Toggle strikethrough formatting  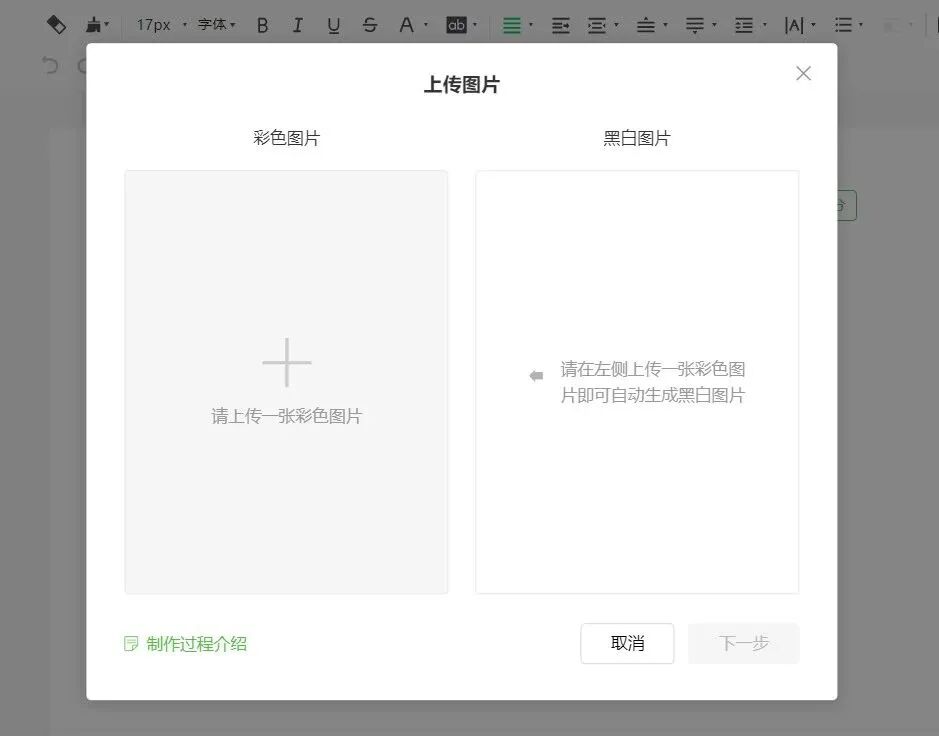coord(369,25)
